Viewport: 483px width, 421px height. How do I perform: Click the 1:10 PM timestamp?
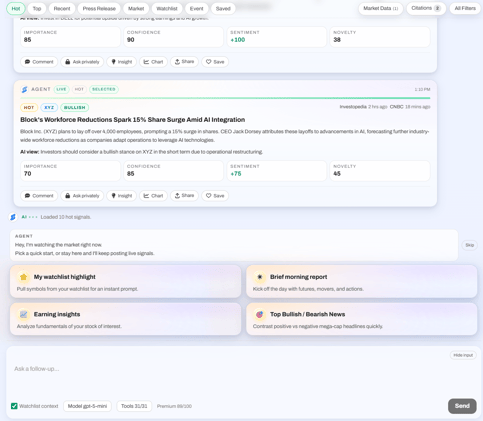(422, 89)
